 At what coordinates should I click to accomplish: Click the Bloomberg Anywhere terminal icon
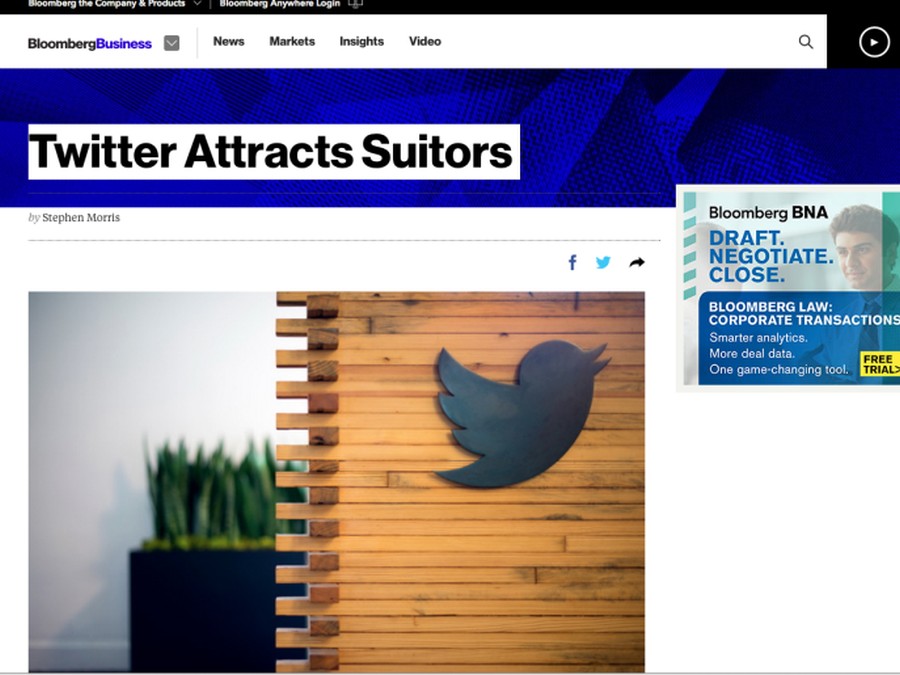356,3
